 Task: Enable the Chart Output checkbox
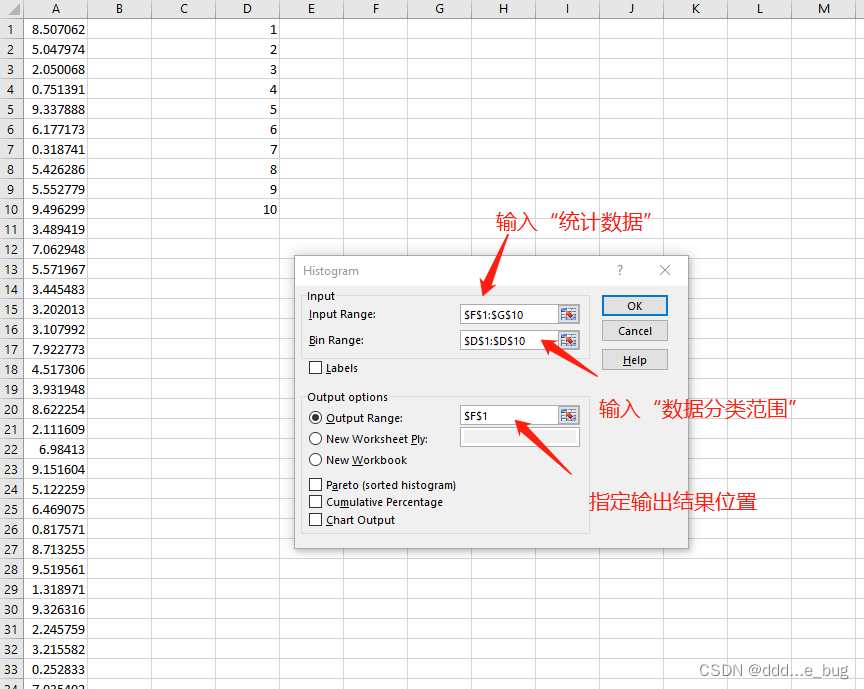click(x=315, y=519)
